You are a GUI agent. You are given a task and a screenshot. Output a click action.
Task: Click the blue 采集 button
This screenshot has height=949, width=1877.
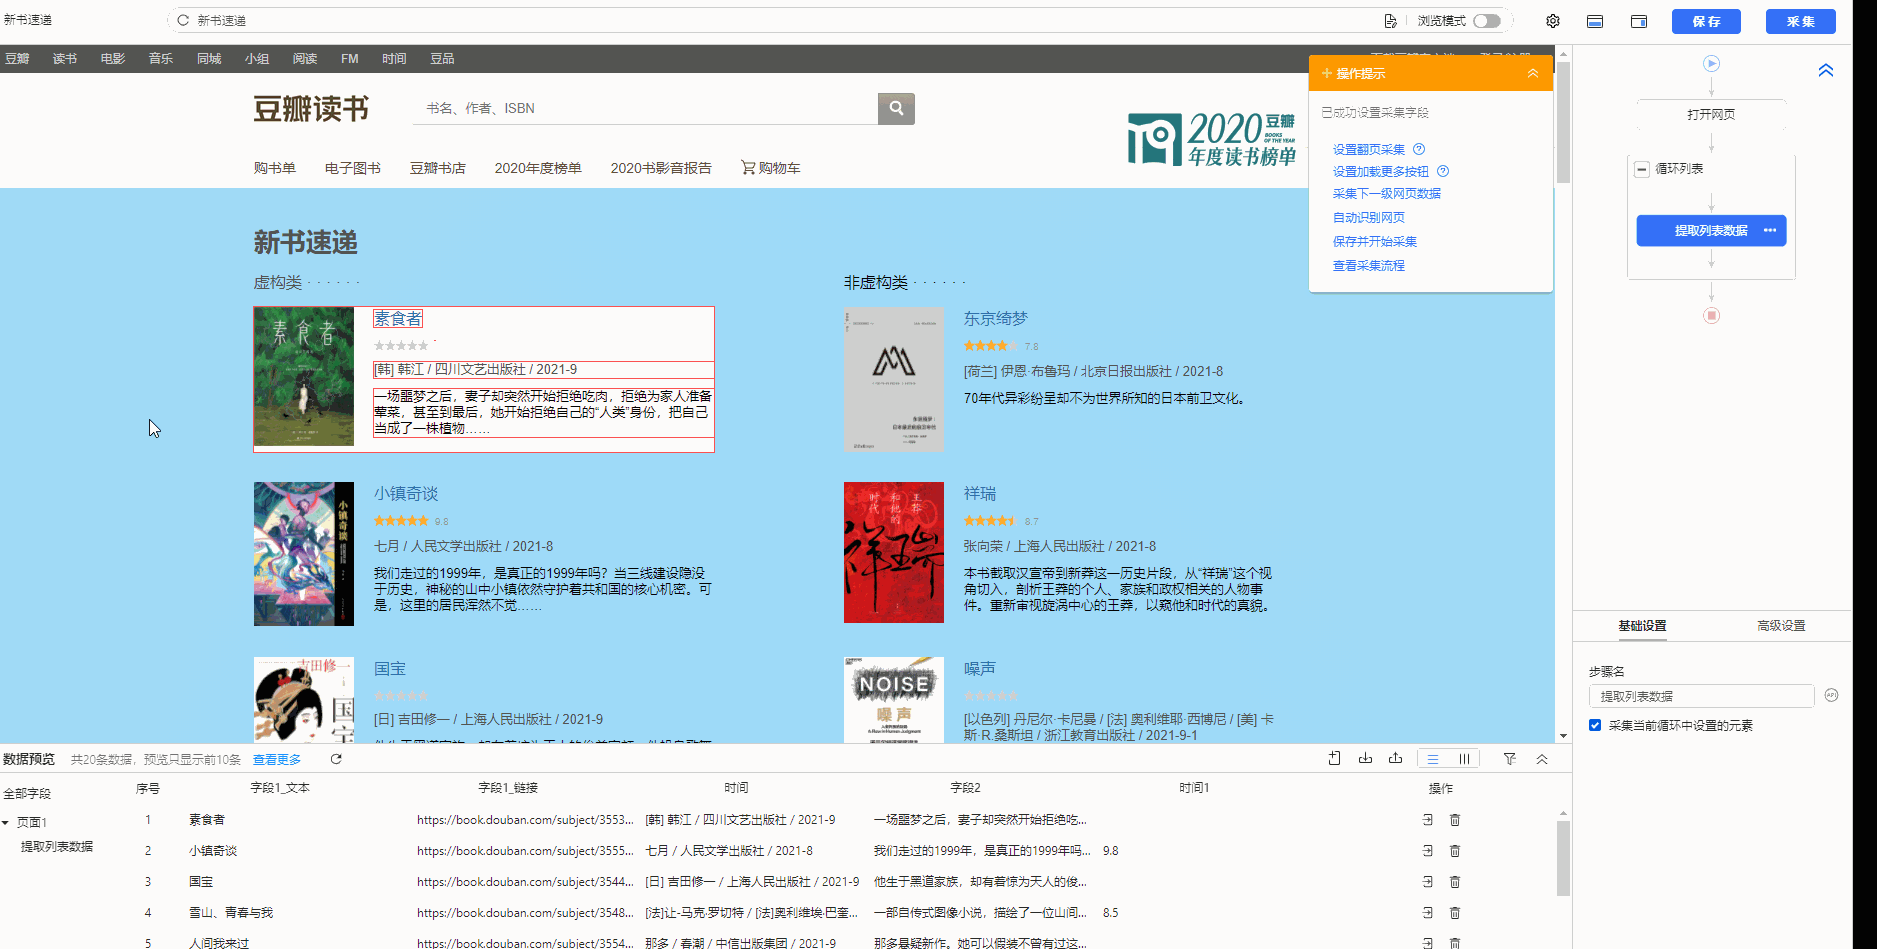[1800, 21]
